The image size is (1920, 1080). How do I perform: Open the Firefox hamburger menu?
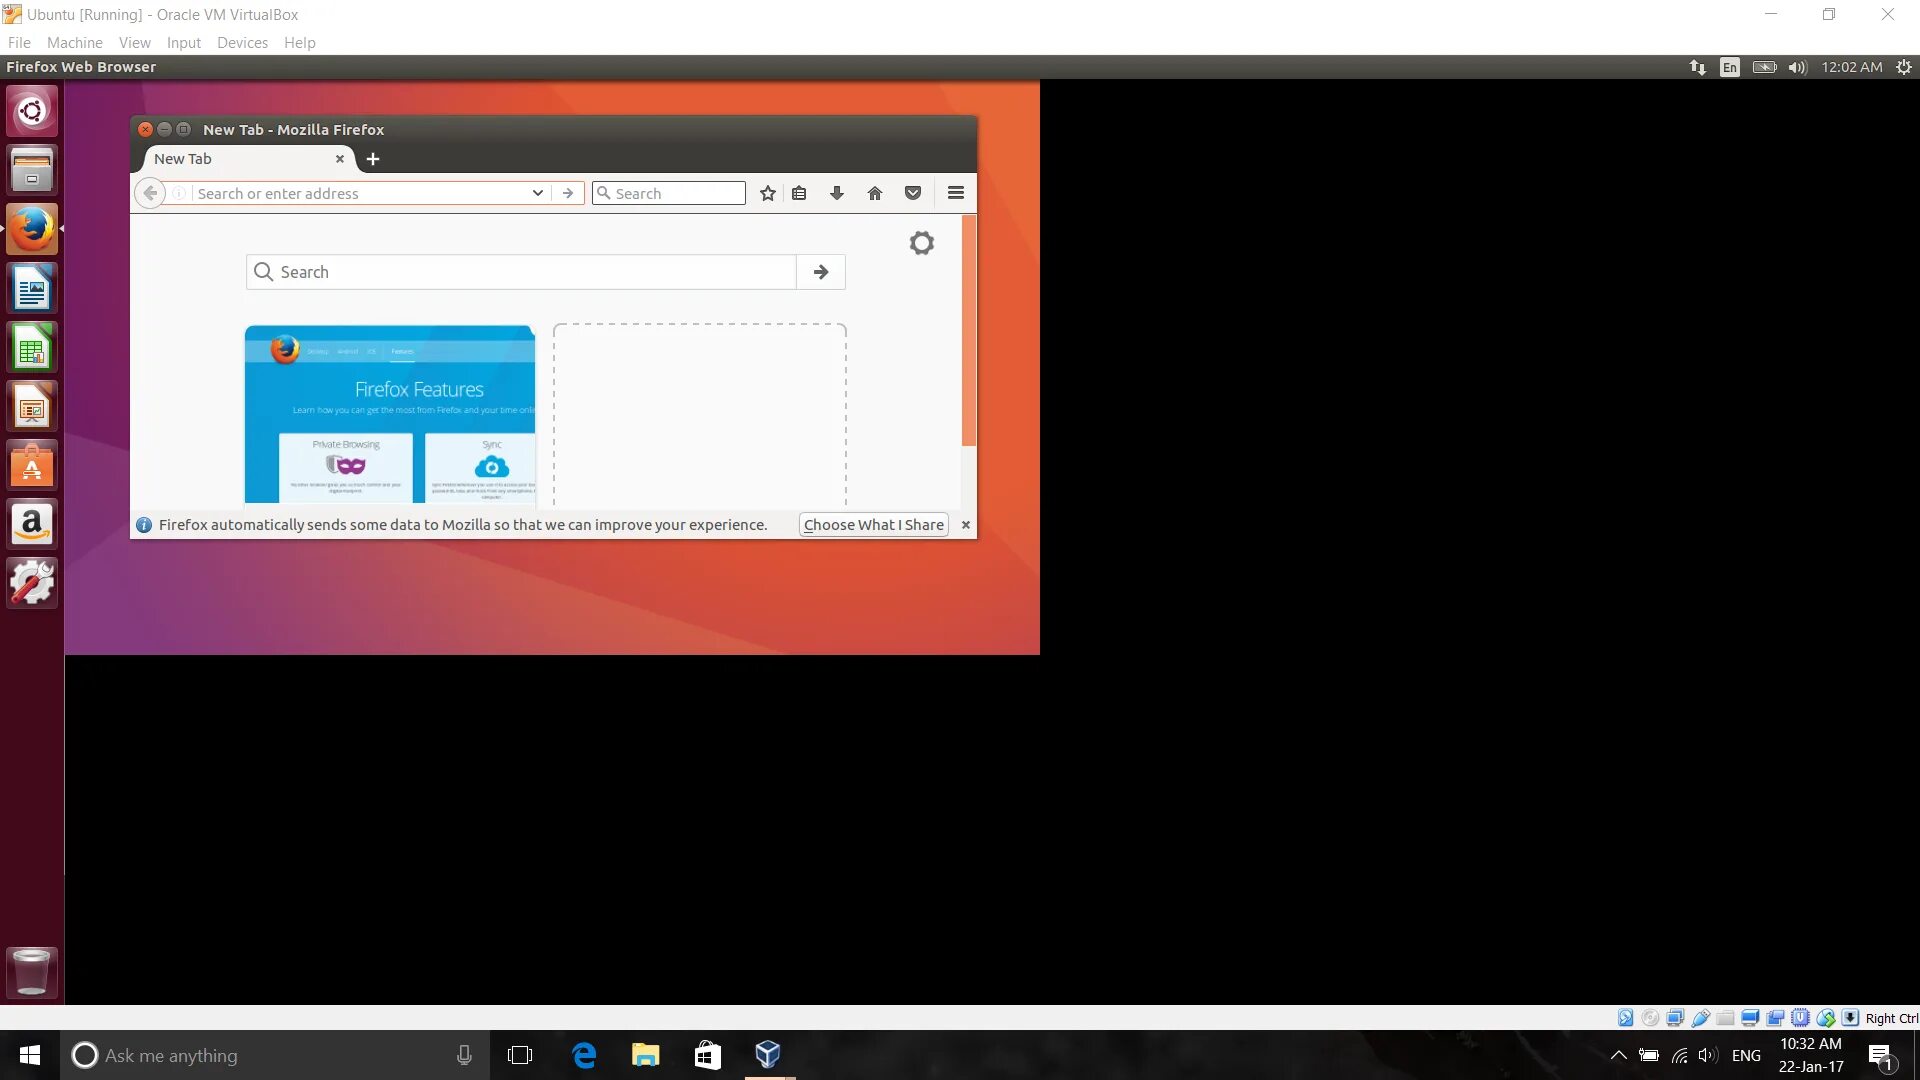point(956,193)
